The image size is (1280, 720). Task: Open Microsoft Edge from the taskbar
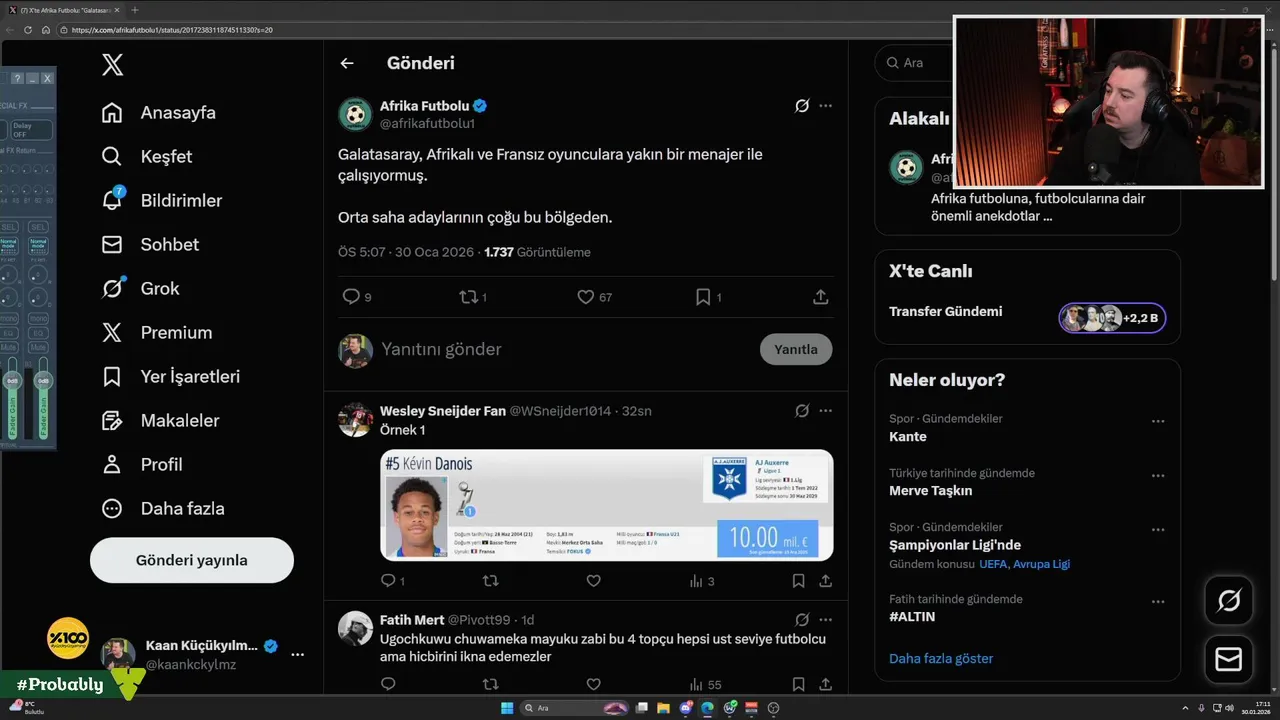pyautogui.click(x=707, y=708)
